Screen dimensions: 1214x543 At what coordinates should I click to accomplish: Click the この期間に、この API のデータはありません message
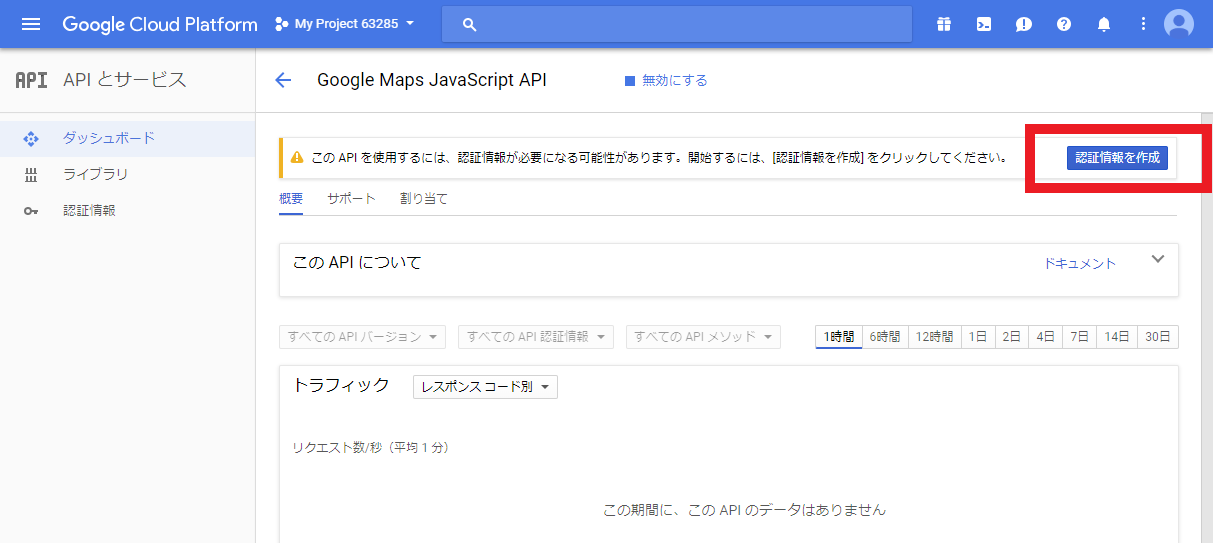744,510
